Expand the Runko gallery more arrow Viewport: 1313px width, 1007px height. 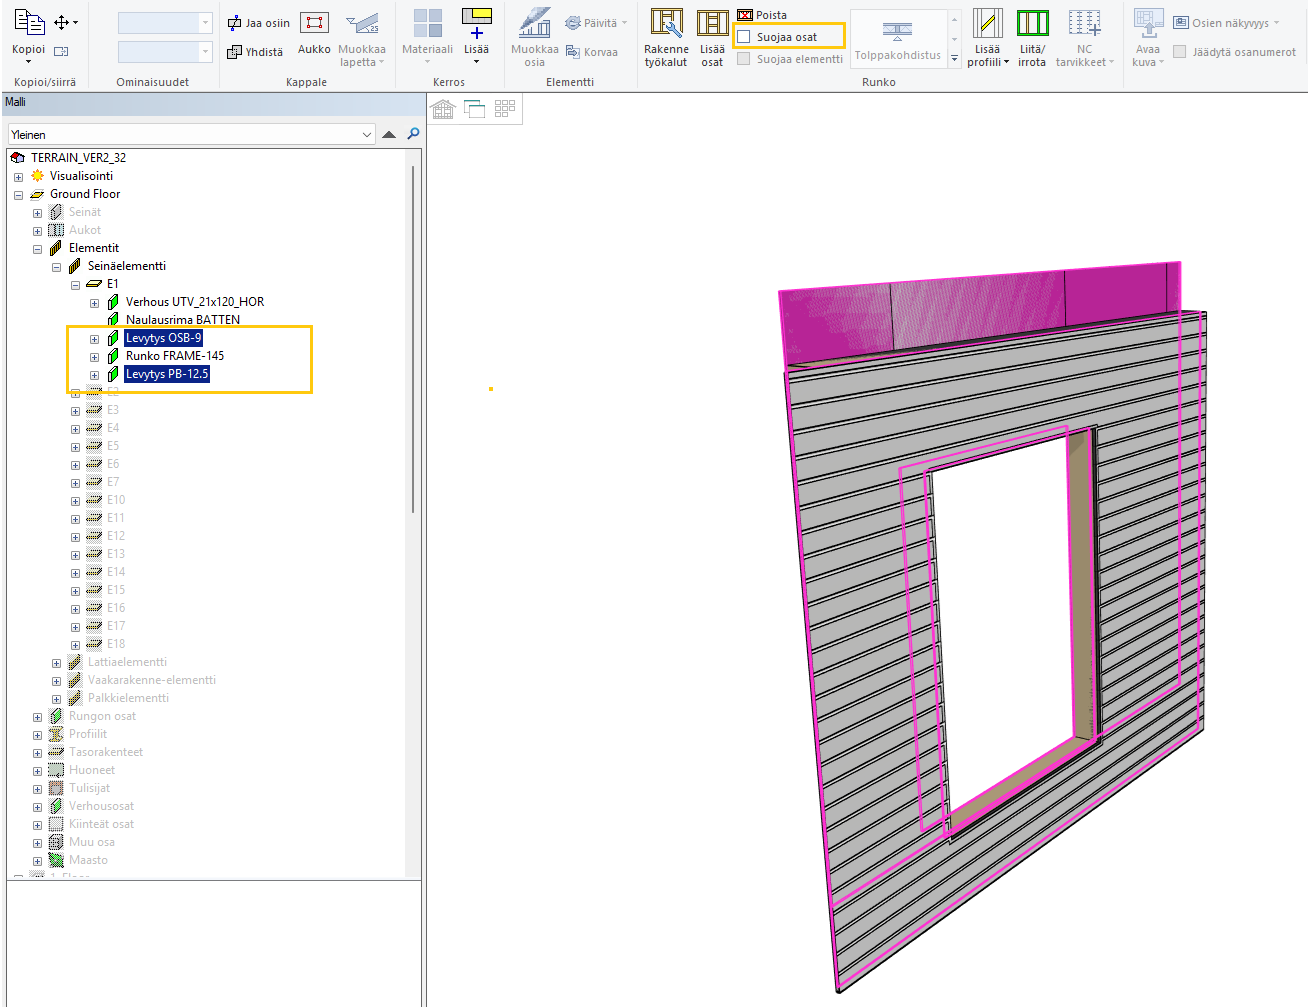coord(954,59)
